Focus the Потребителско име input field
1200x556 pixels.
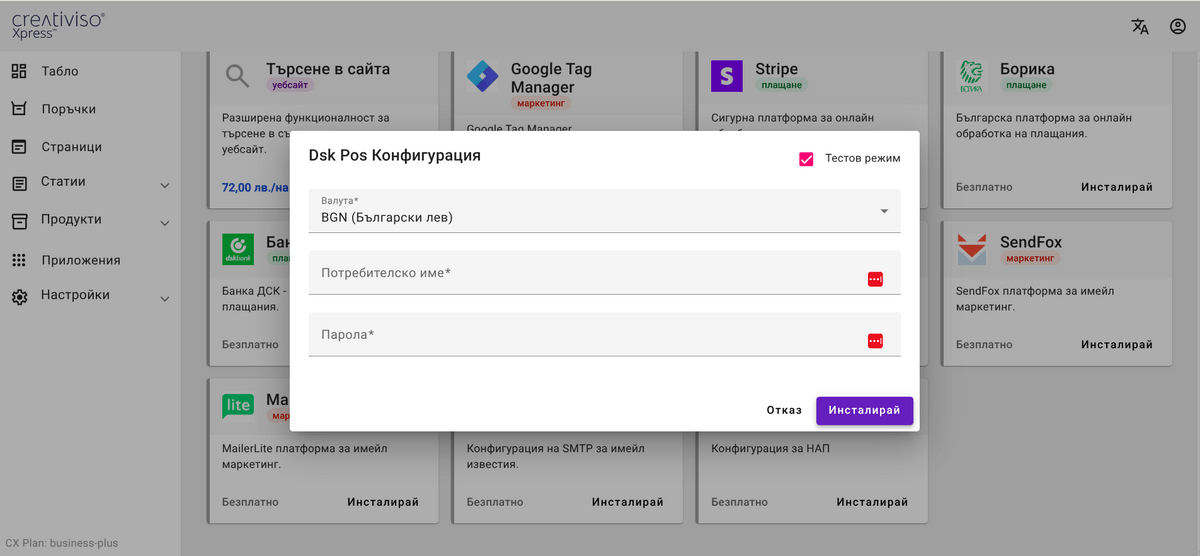pos(585,273)
